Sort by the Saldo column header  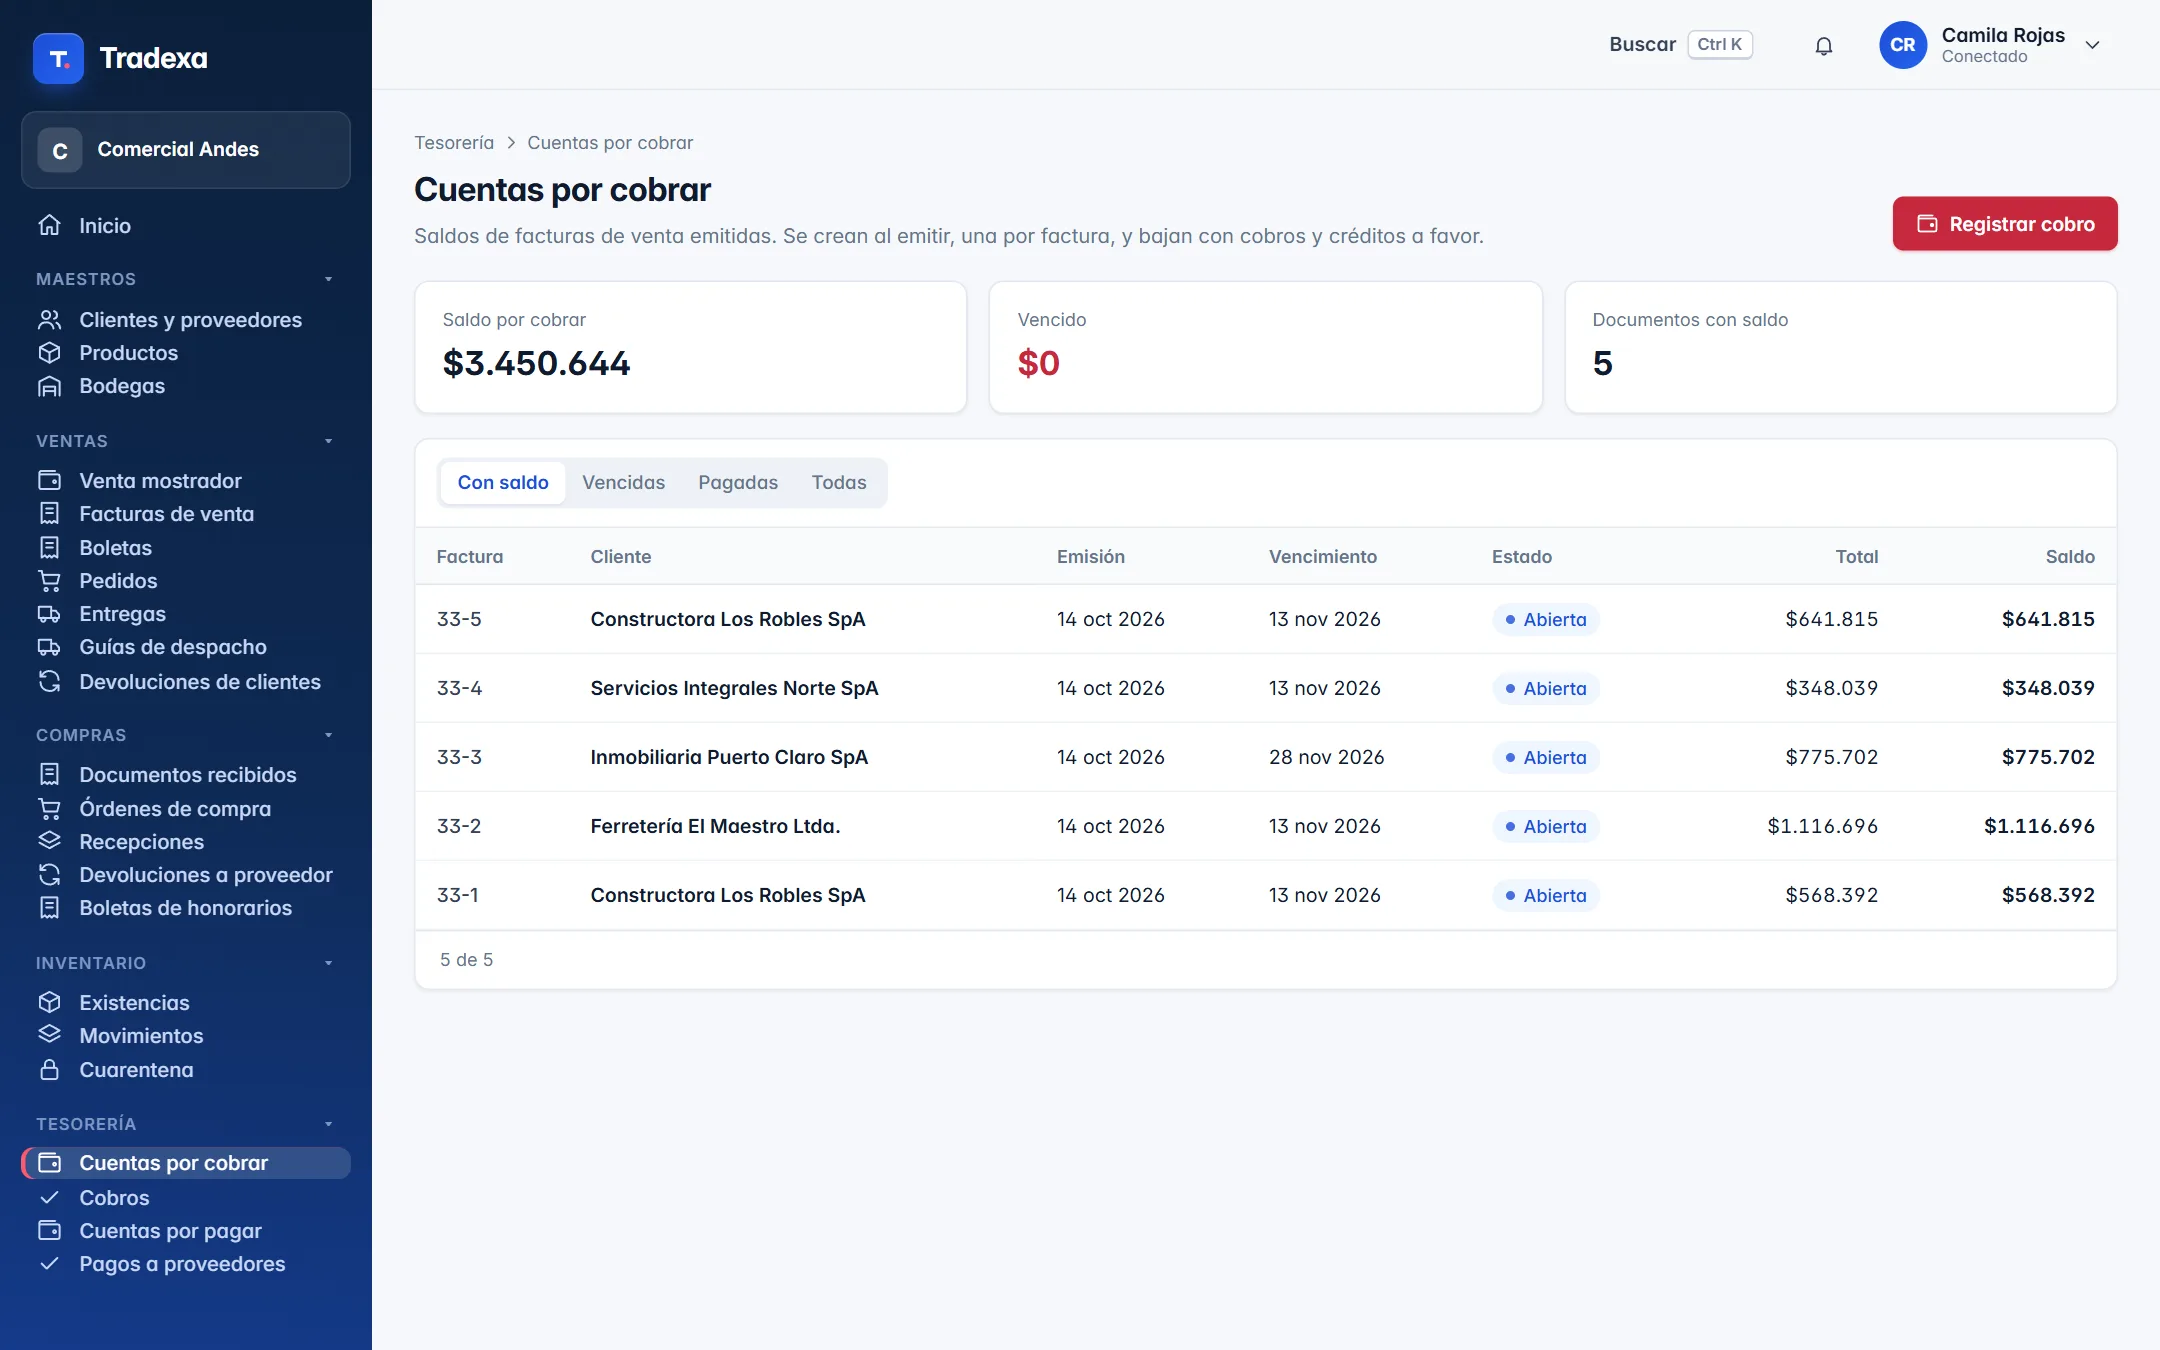(2070, 557)
